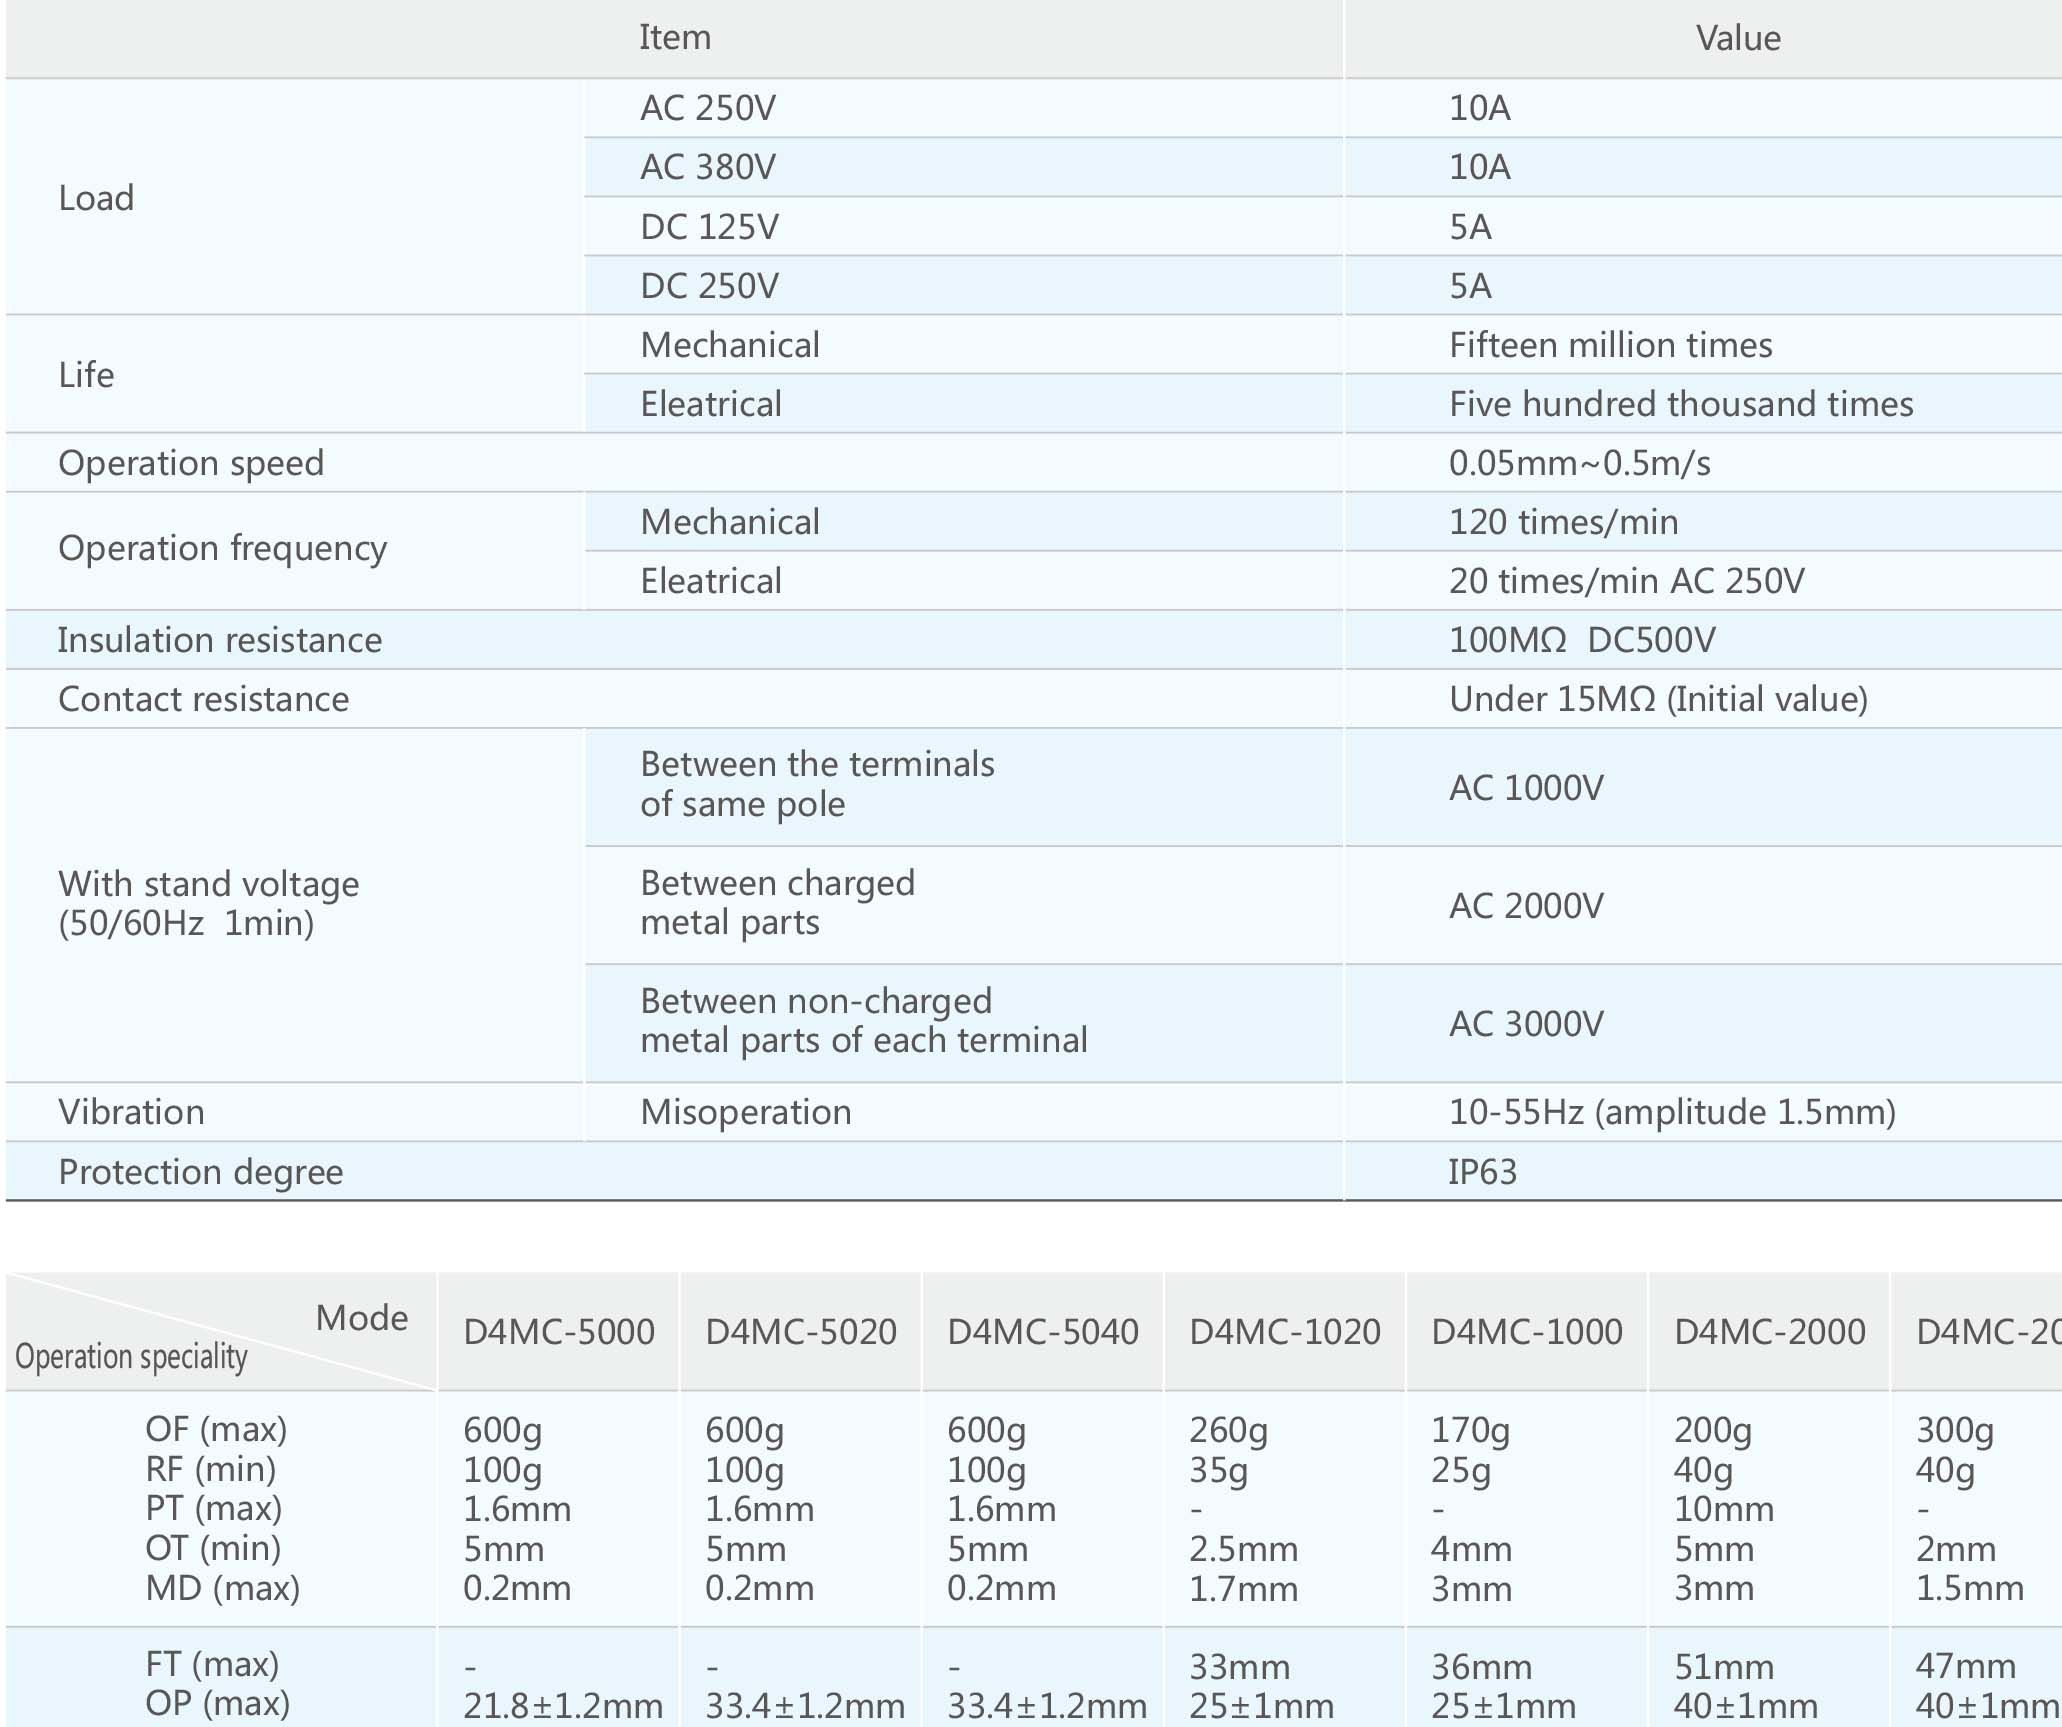The width and height of the screenshot is (2062, 1727).
Task: Select the 'D4MC-2000' column header
Action: click(1770, 1332)
